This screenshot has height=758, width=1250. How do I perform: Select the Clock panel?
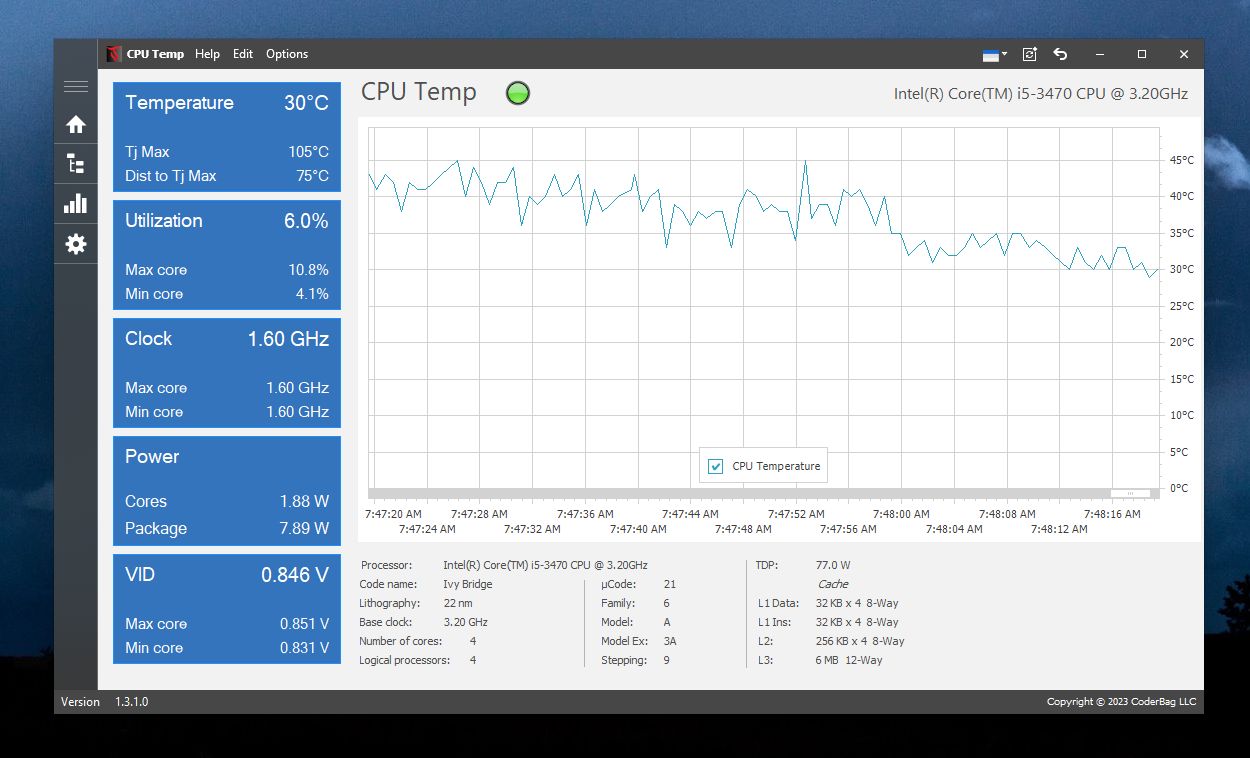point(227,373)
